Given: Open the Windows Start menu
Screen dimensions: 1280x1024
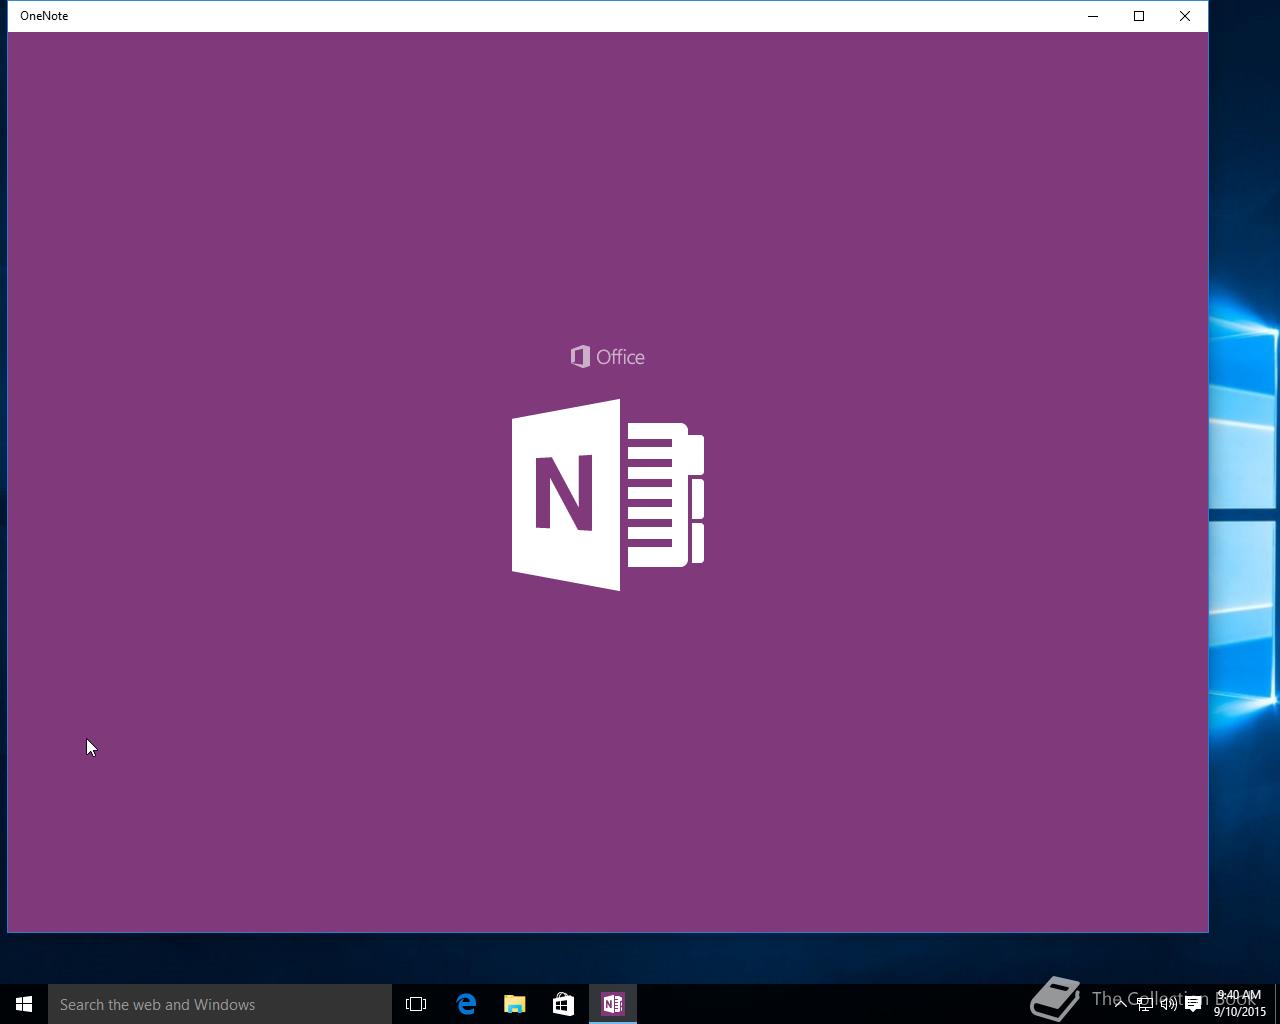Looking at the screenshot, I should coord(24,1004).
